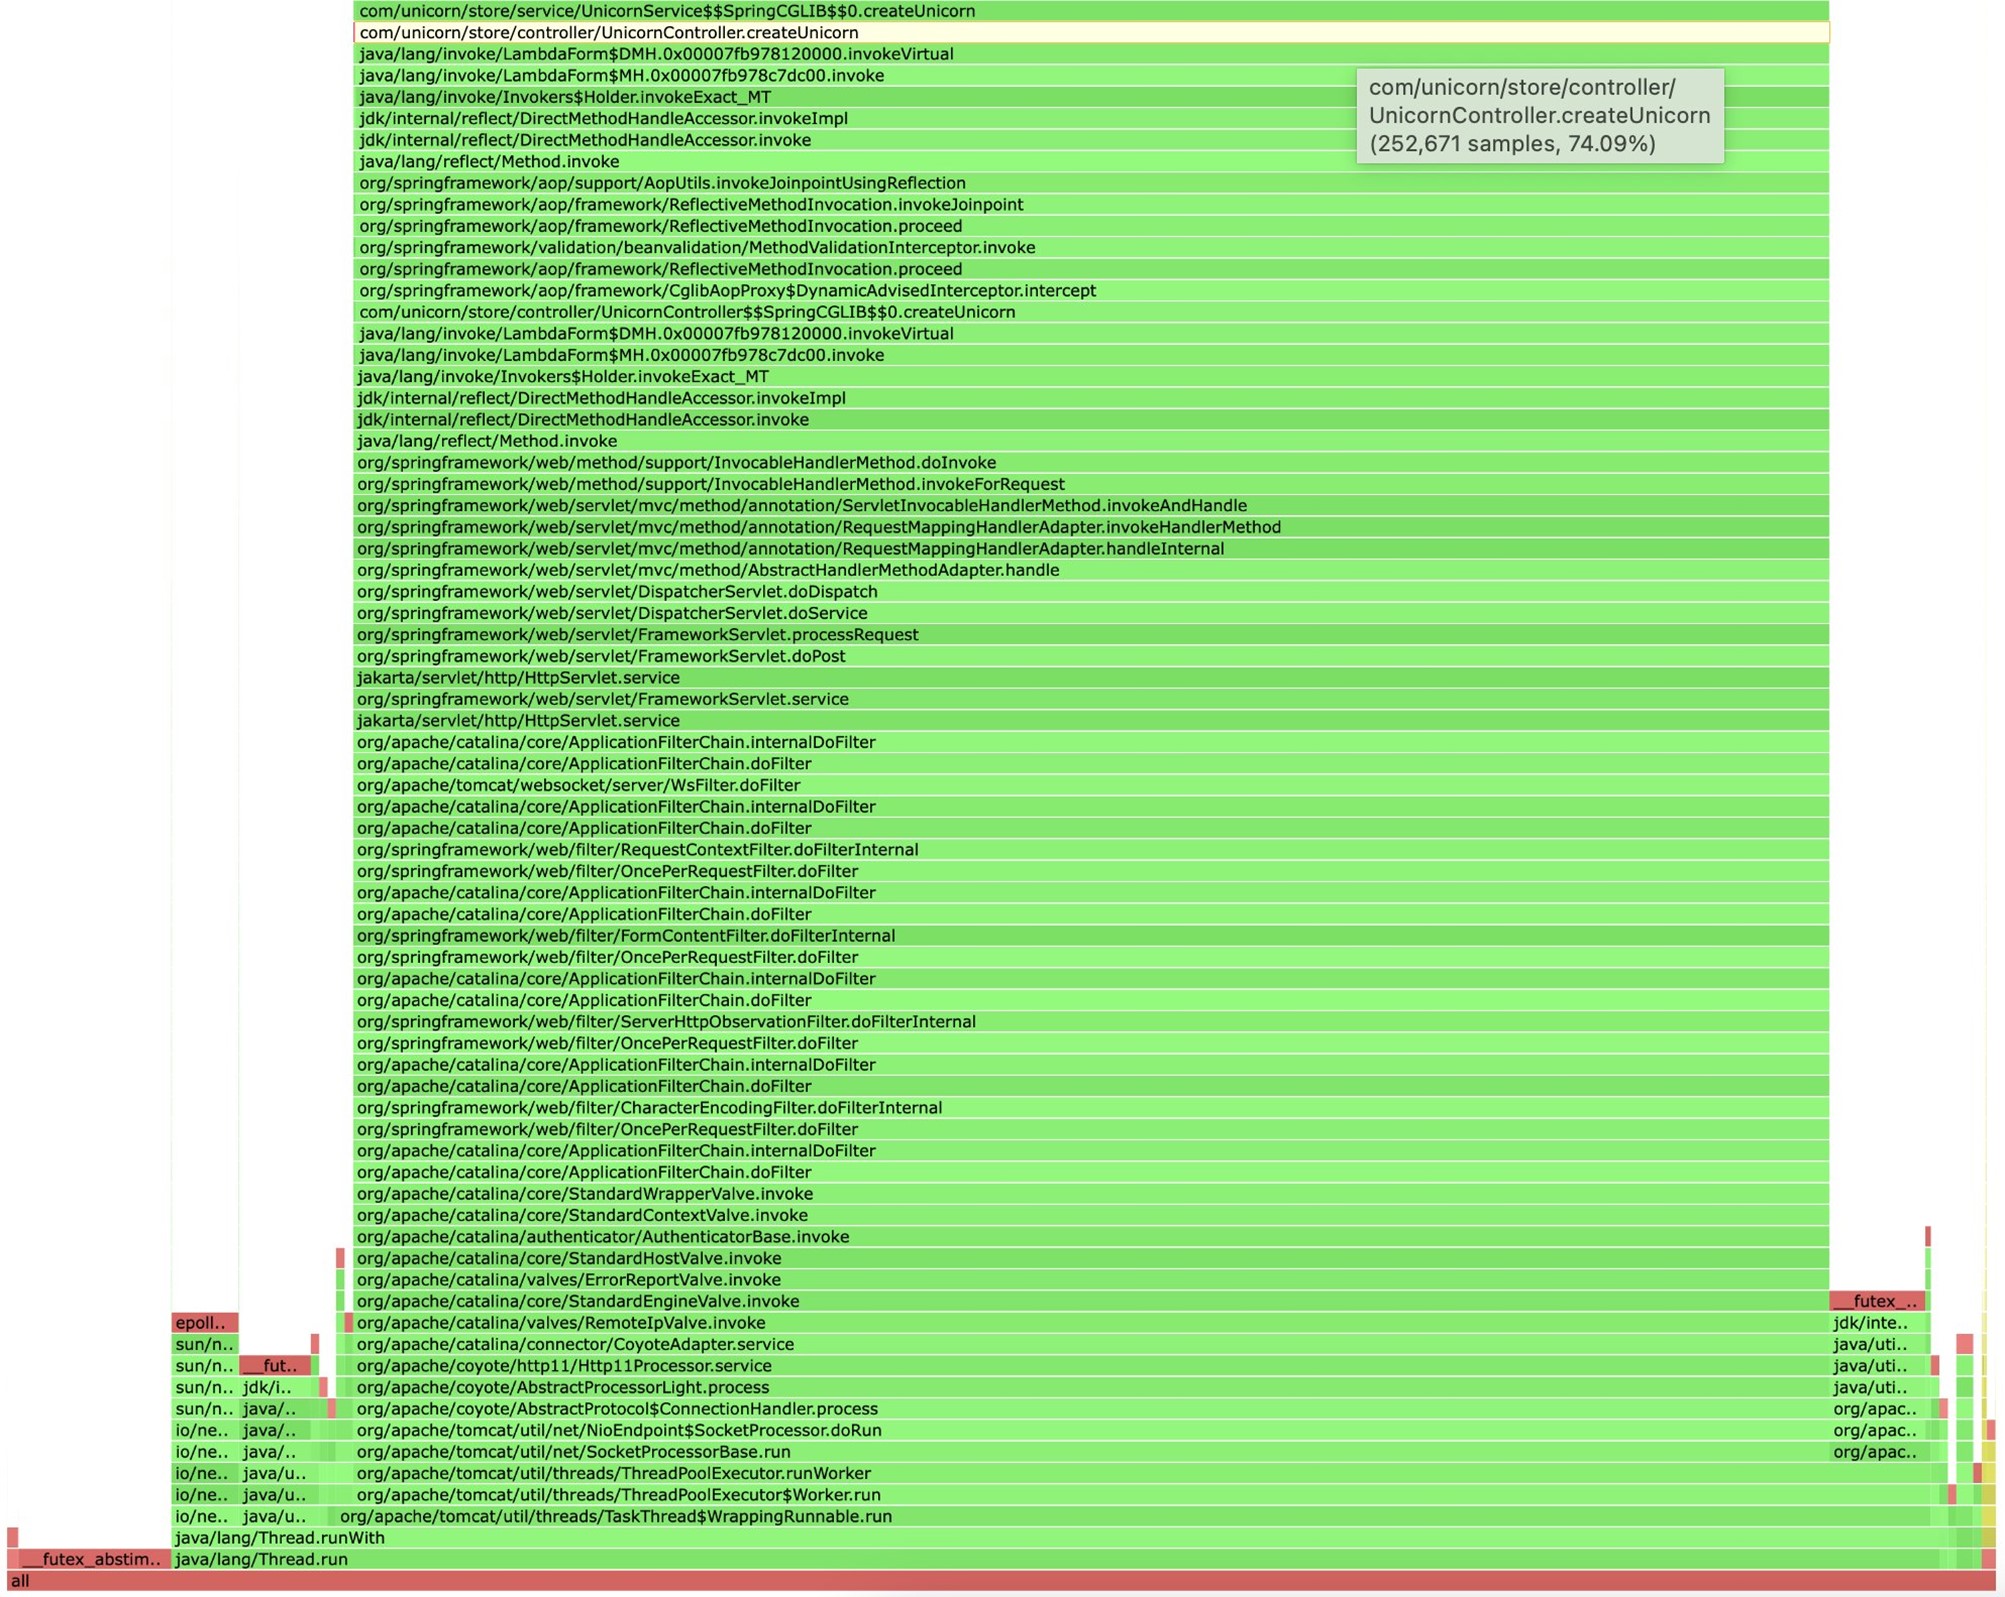This screenshot has width=2005, height=1597.
Task: Select MethodValidationInterceptor.invoke frame
Action: click(x=1091, y=248)
